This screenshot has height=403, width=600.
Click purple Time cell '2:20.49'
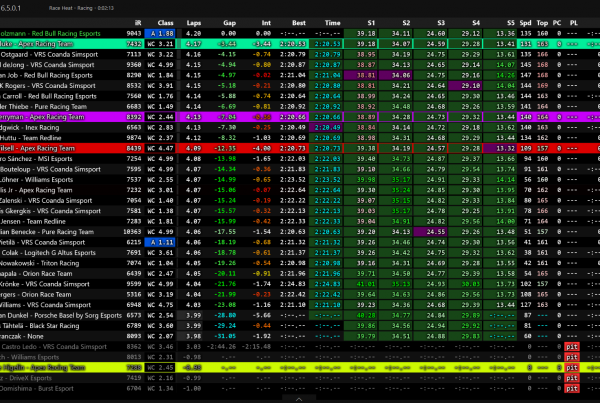point(326,127)
